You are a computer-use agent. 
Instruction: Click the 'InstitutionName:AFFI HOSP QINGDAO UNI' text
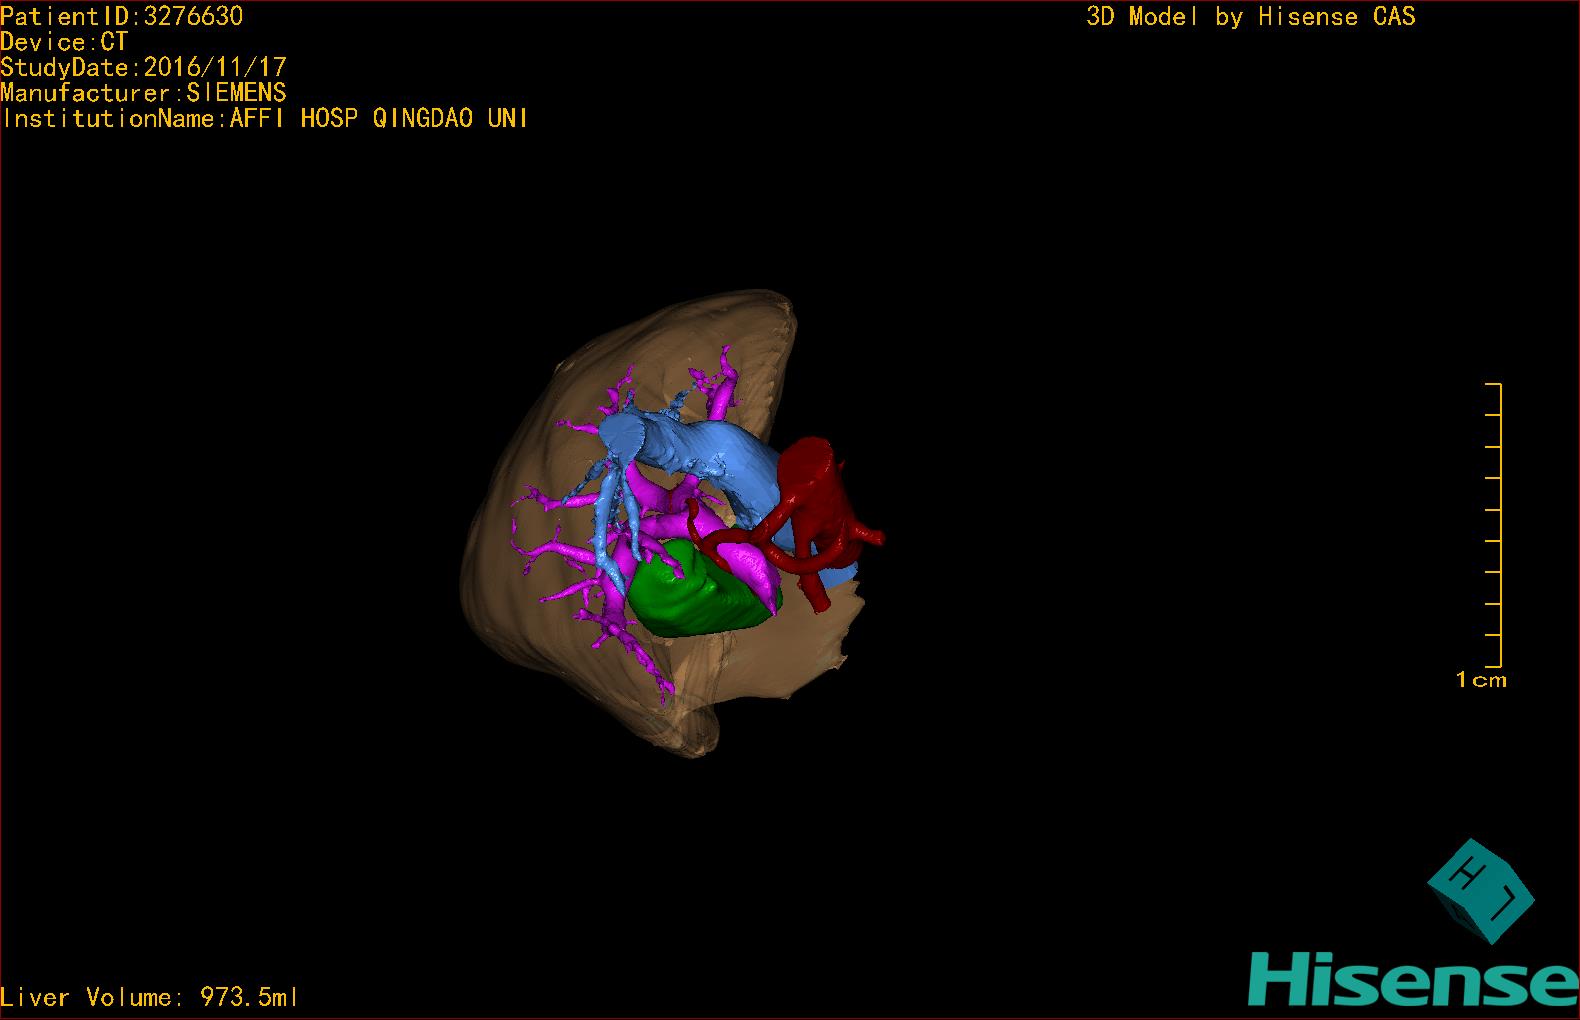[x=264, y=118]
